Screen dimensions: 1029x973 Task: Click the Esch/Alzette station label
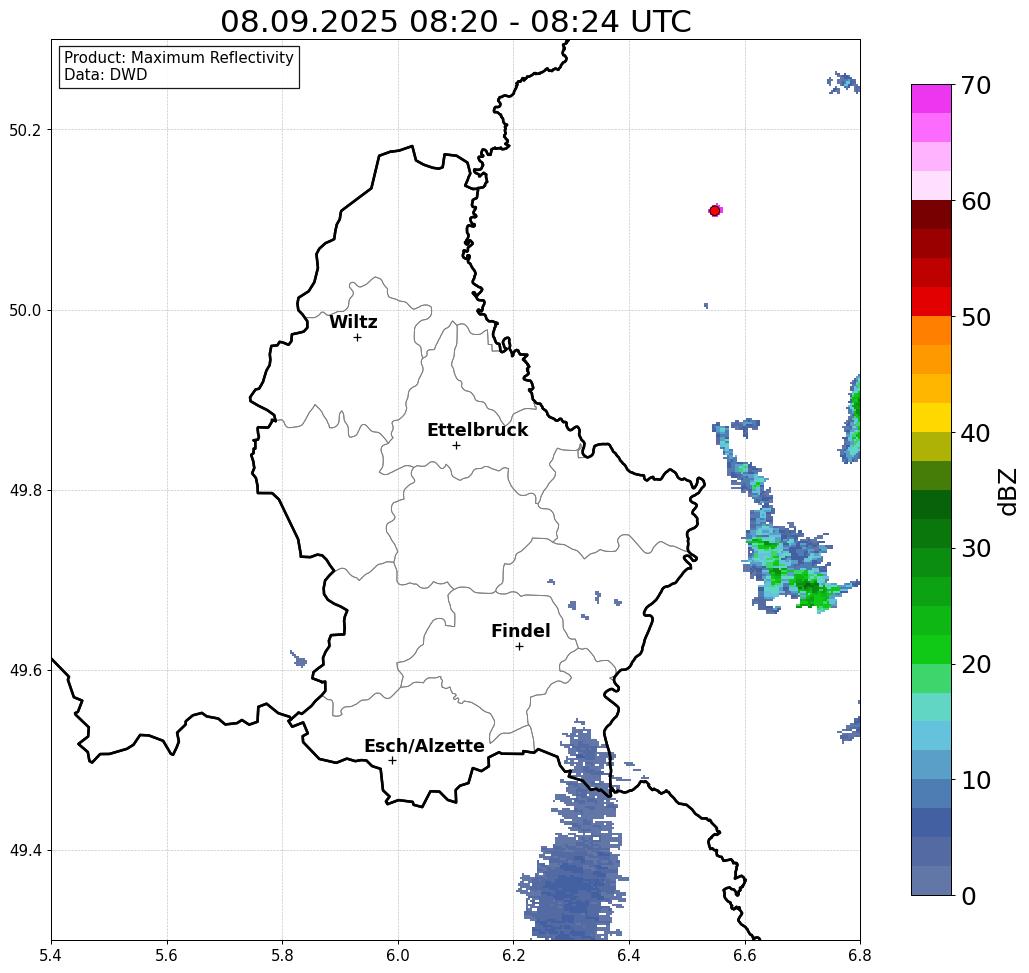click(x=424, y=746)
